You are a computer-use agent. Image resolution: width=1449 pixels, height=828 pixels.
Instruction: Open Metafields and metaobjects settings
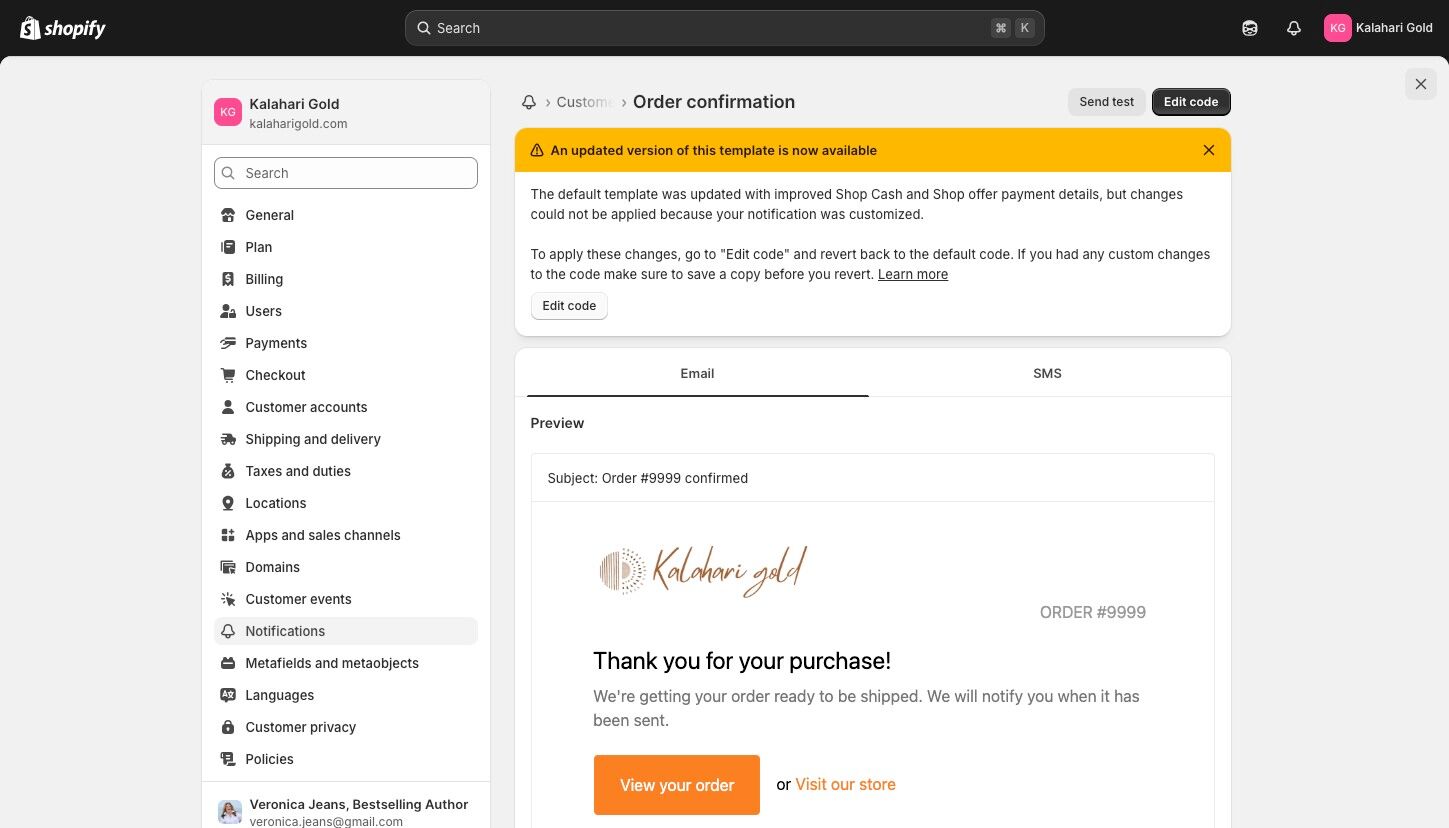pos(331,663)
